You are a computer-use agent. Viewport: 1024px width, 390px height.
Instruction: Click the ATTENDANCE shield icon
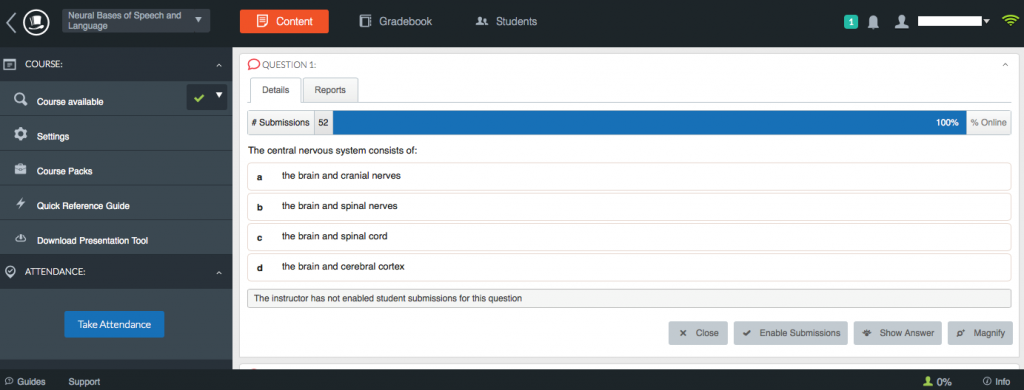[x=10, y=272]
